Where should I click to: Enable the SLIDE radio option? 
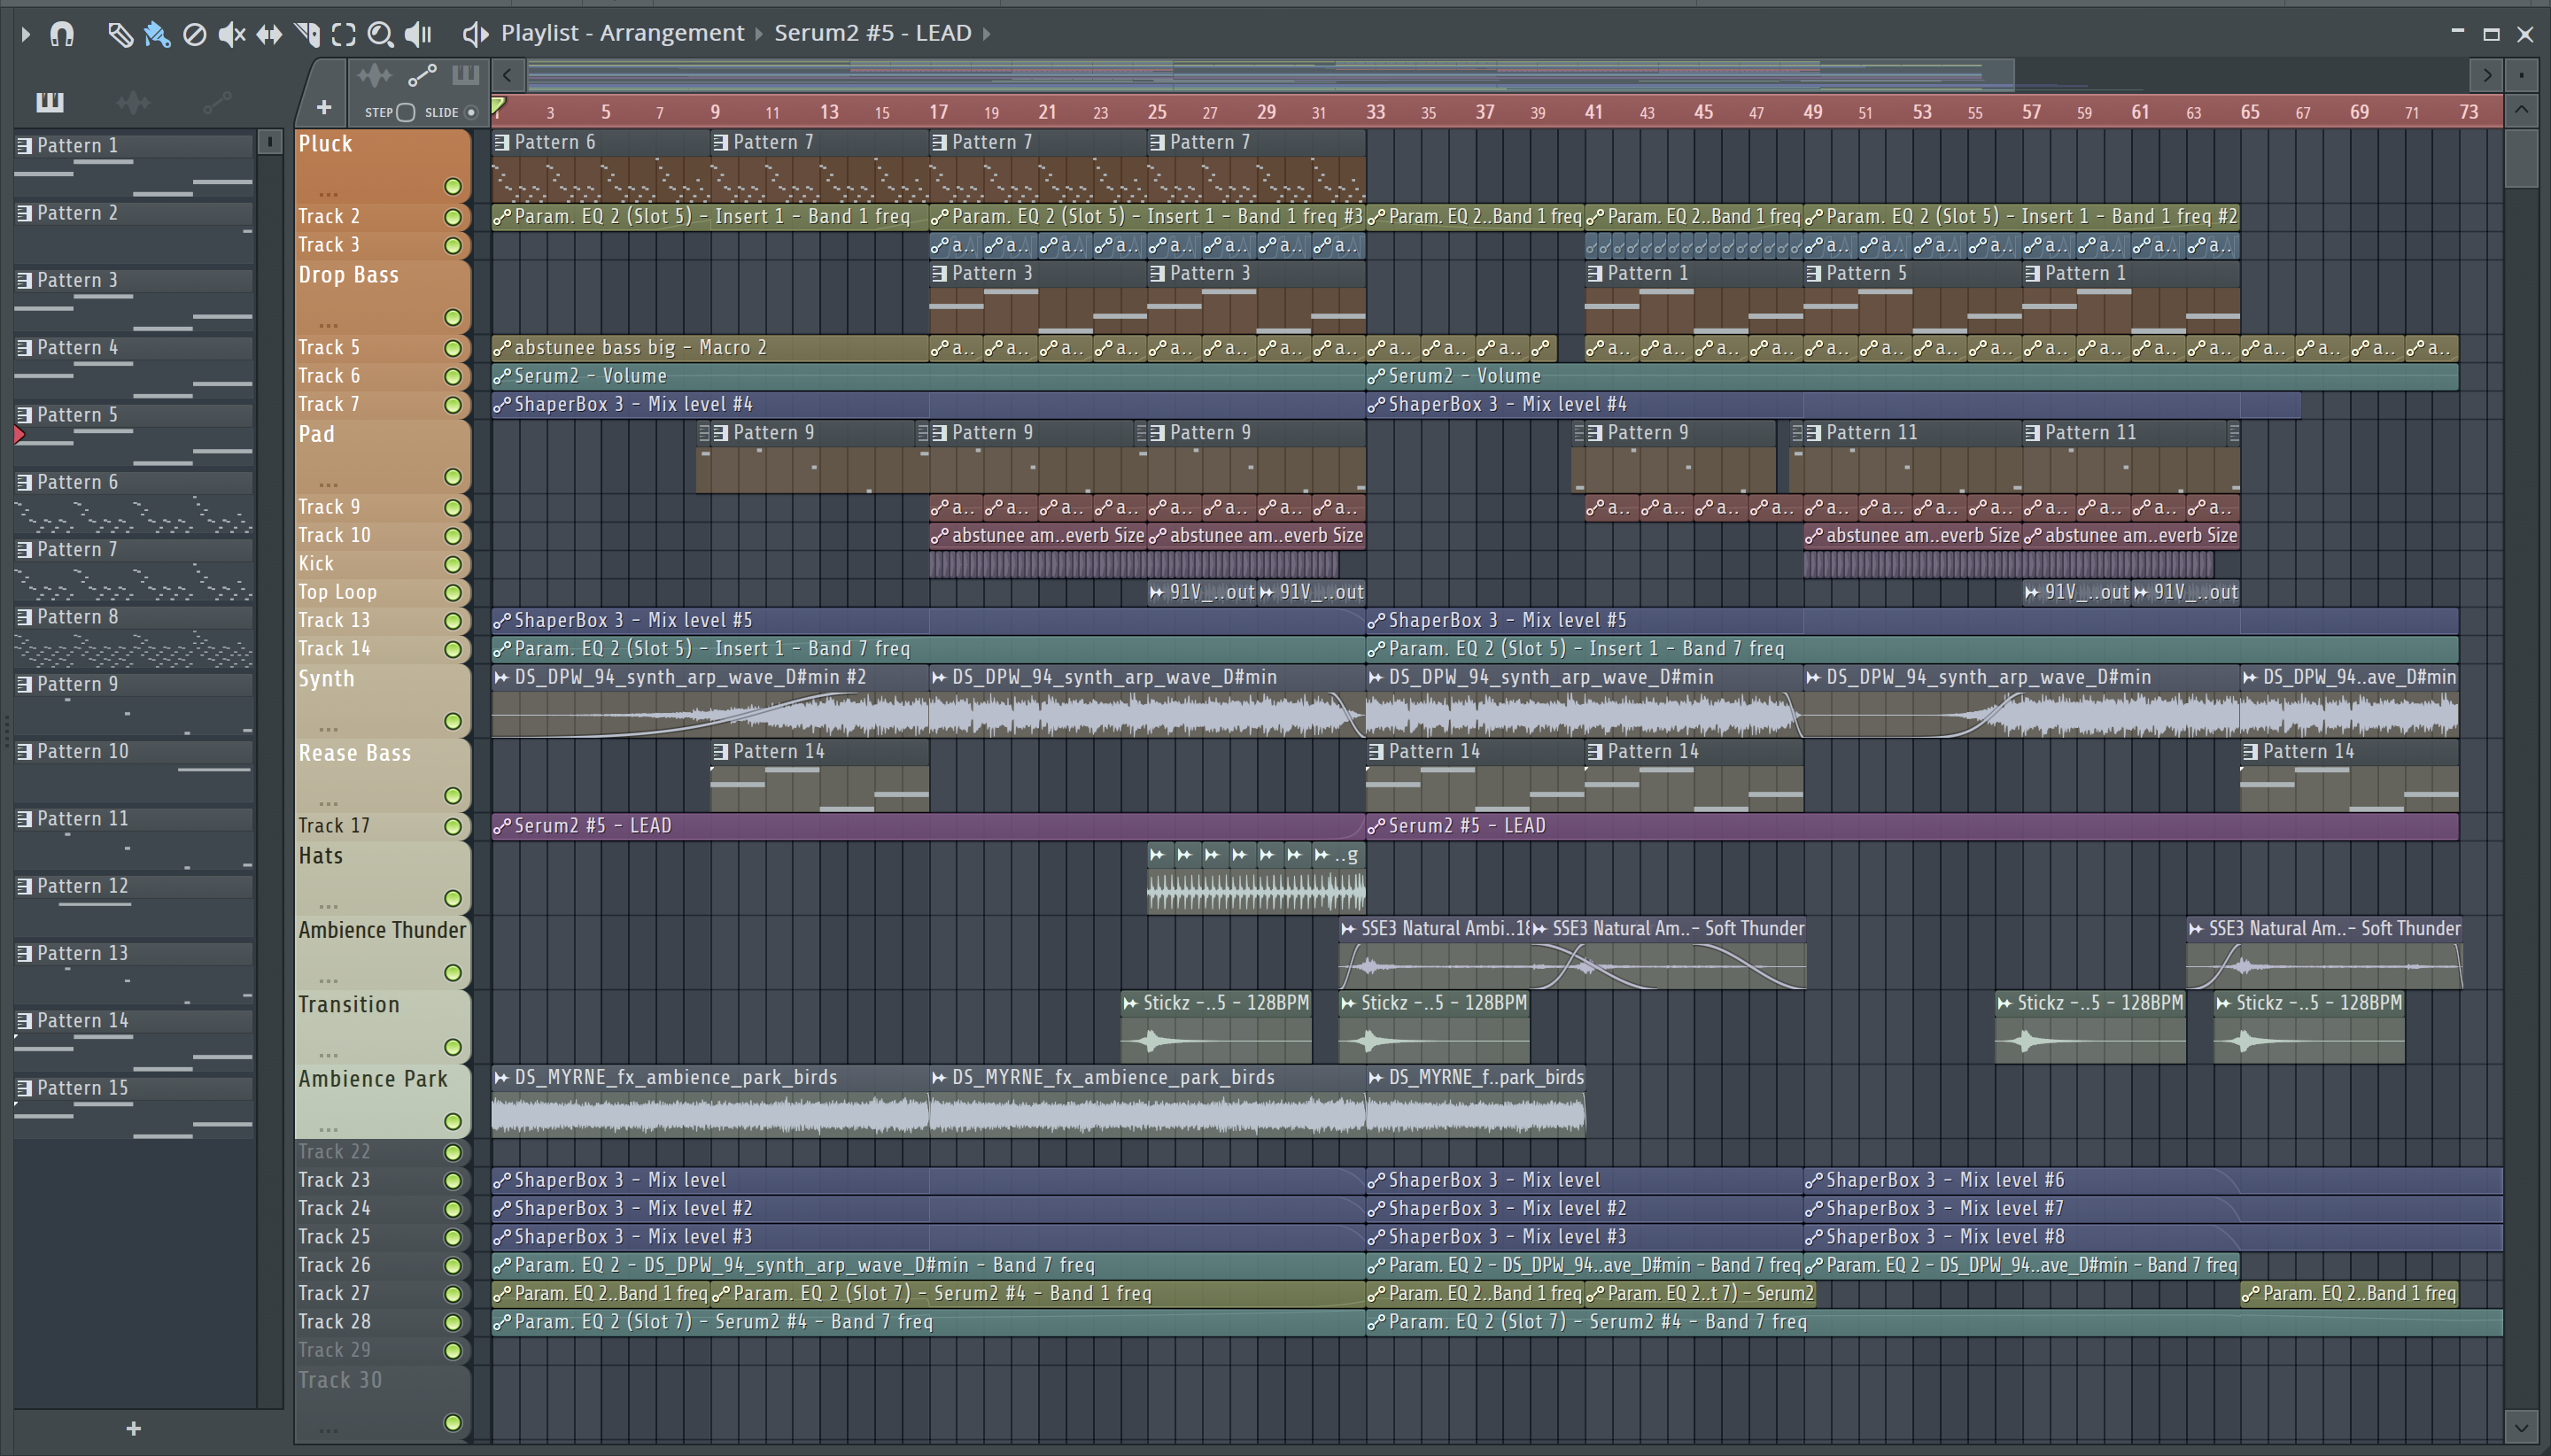(471, 112)
